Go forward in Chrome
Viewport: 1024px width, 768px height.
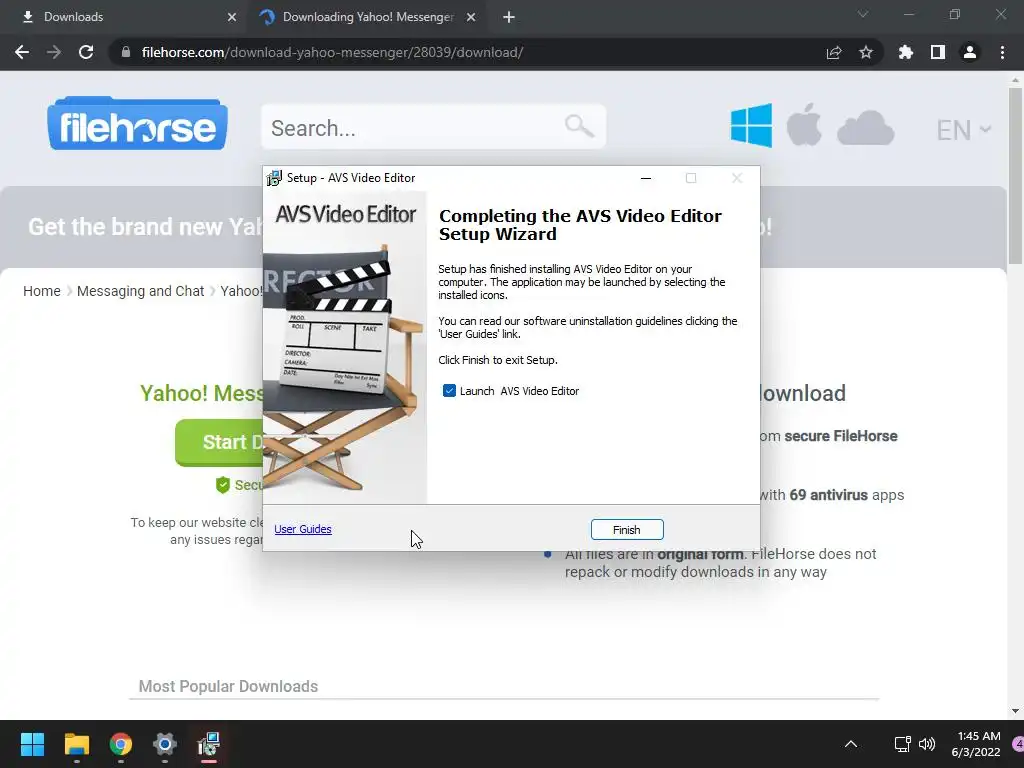click(x=54, y=52)
